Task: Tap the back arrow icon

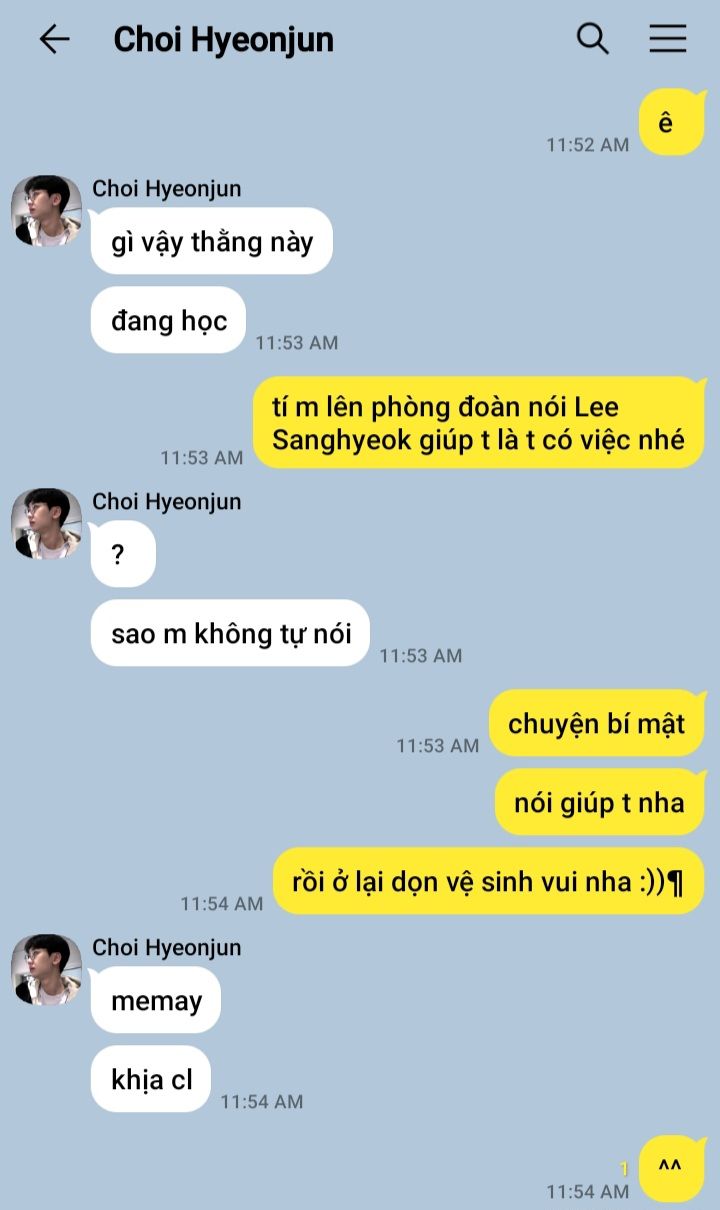Action: pos(54,39)
